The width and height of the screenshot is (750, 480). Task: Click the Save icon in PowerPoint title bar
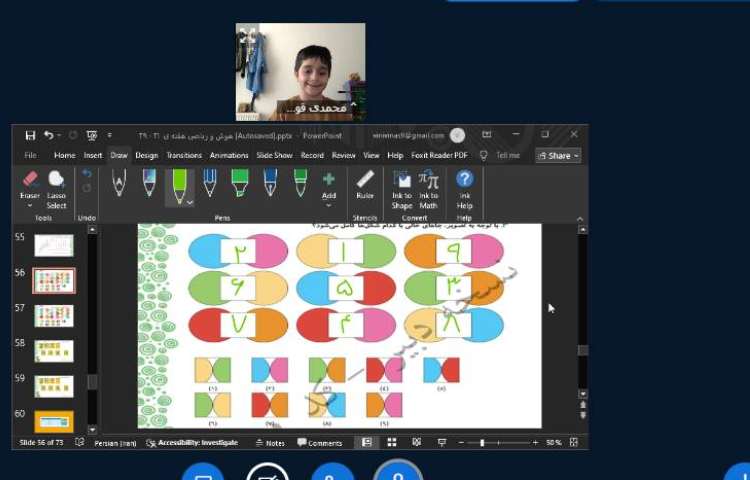[x=30, y=135]
